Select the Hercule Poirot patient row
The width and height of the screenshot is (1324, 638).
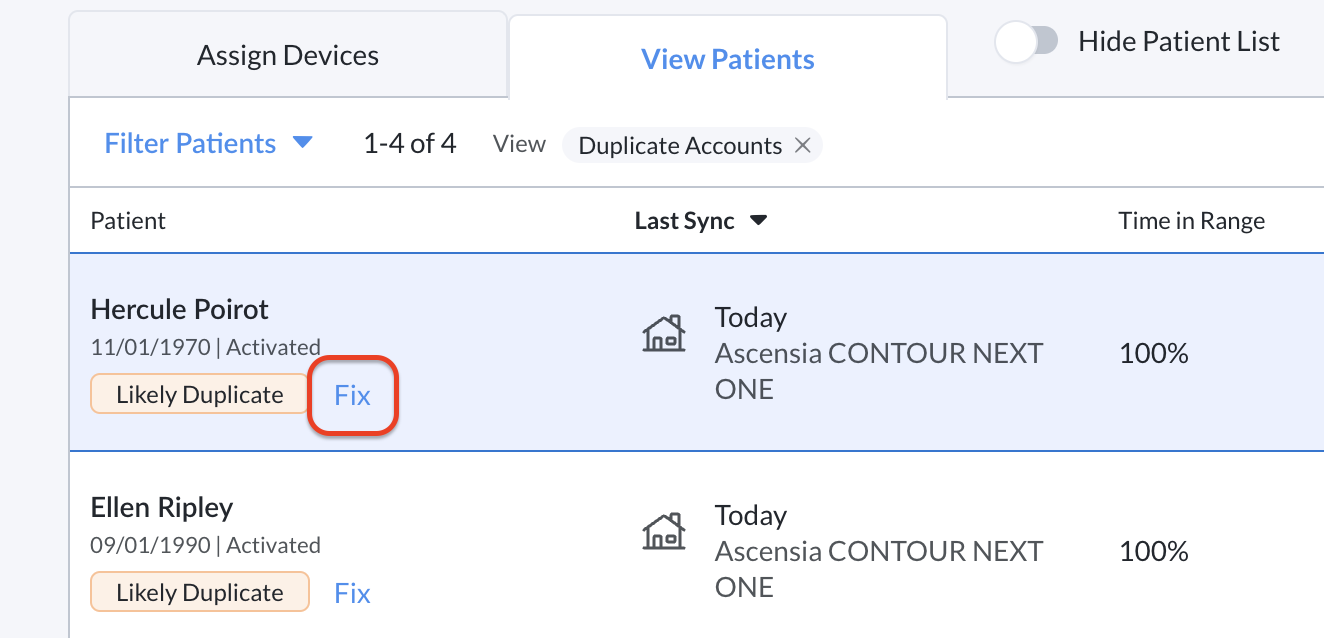coord(179,309)
